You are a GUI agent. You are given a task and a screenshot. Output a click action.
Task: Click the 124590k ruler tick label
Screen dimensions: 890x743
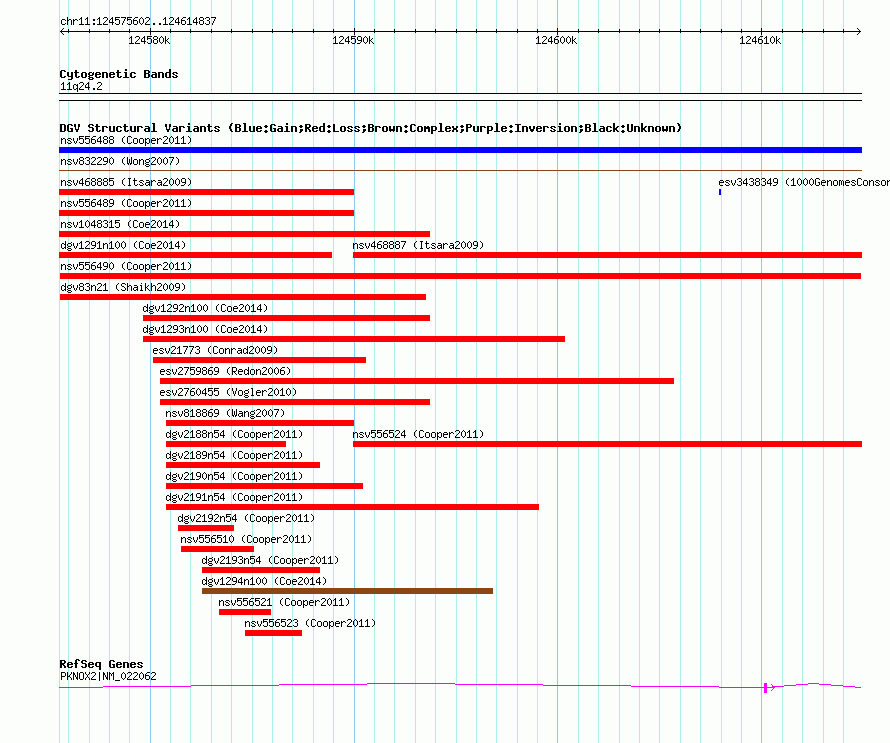point(353,40)
